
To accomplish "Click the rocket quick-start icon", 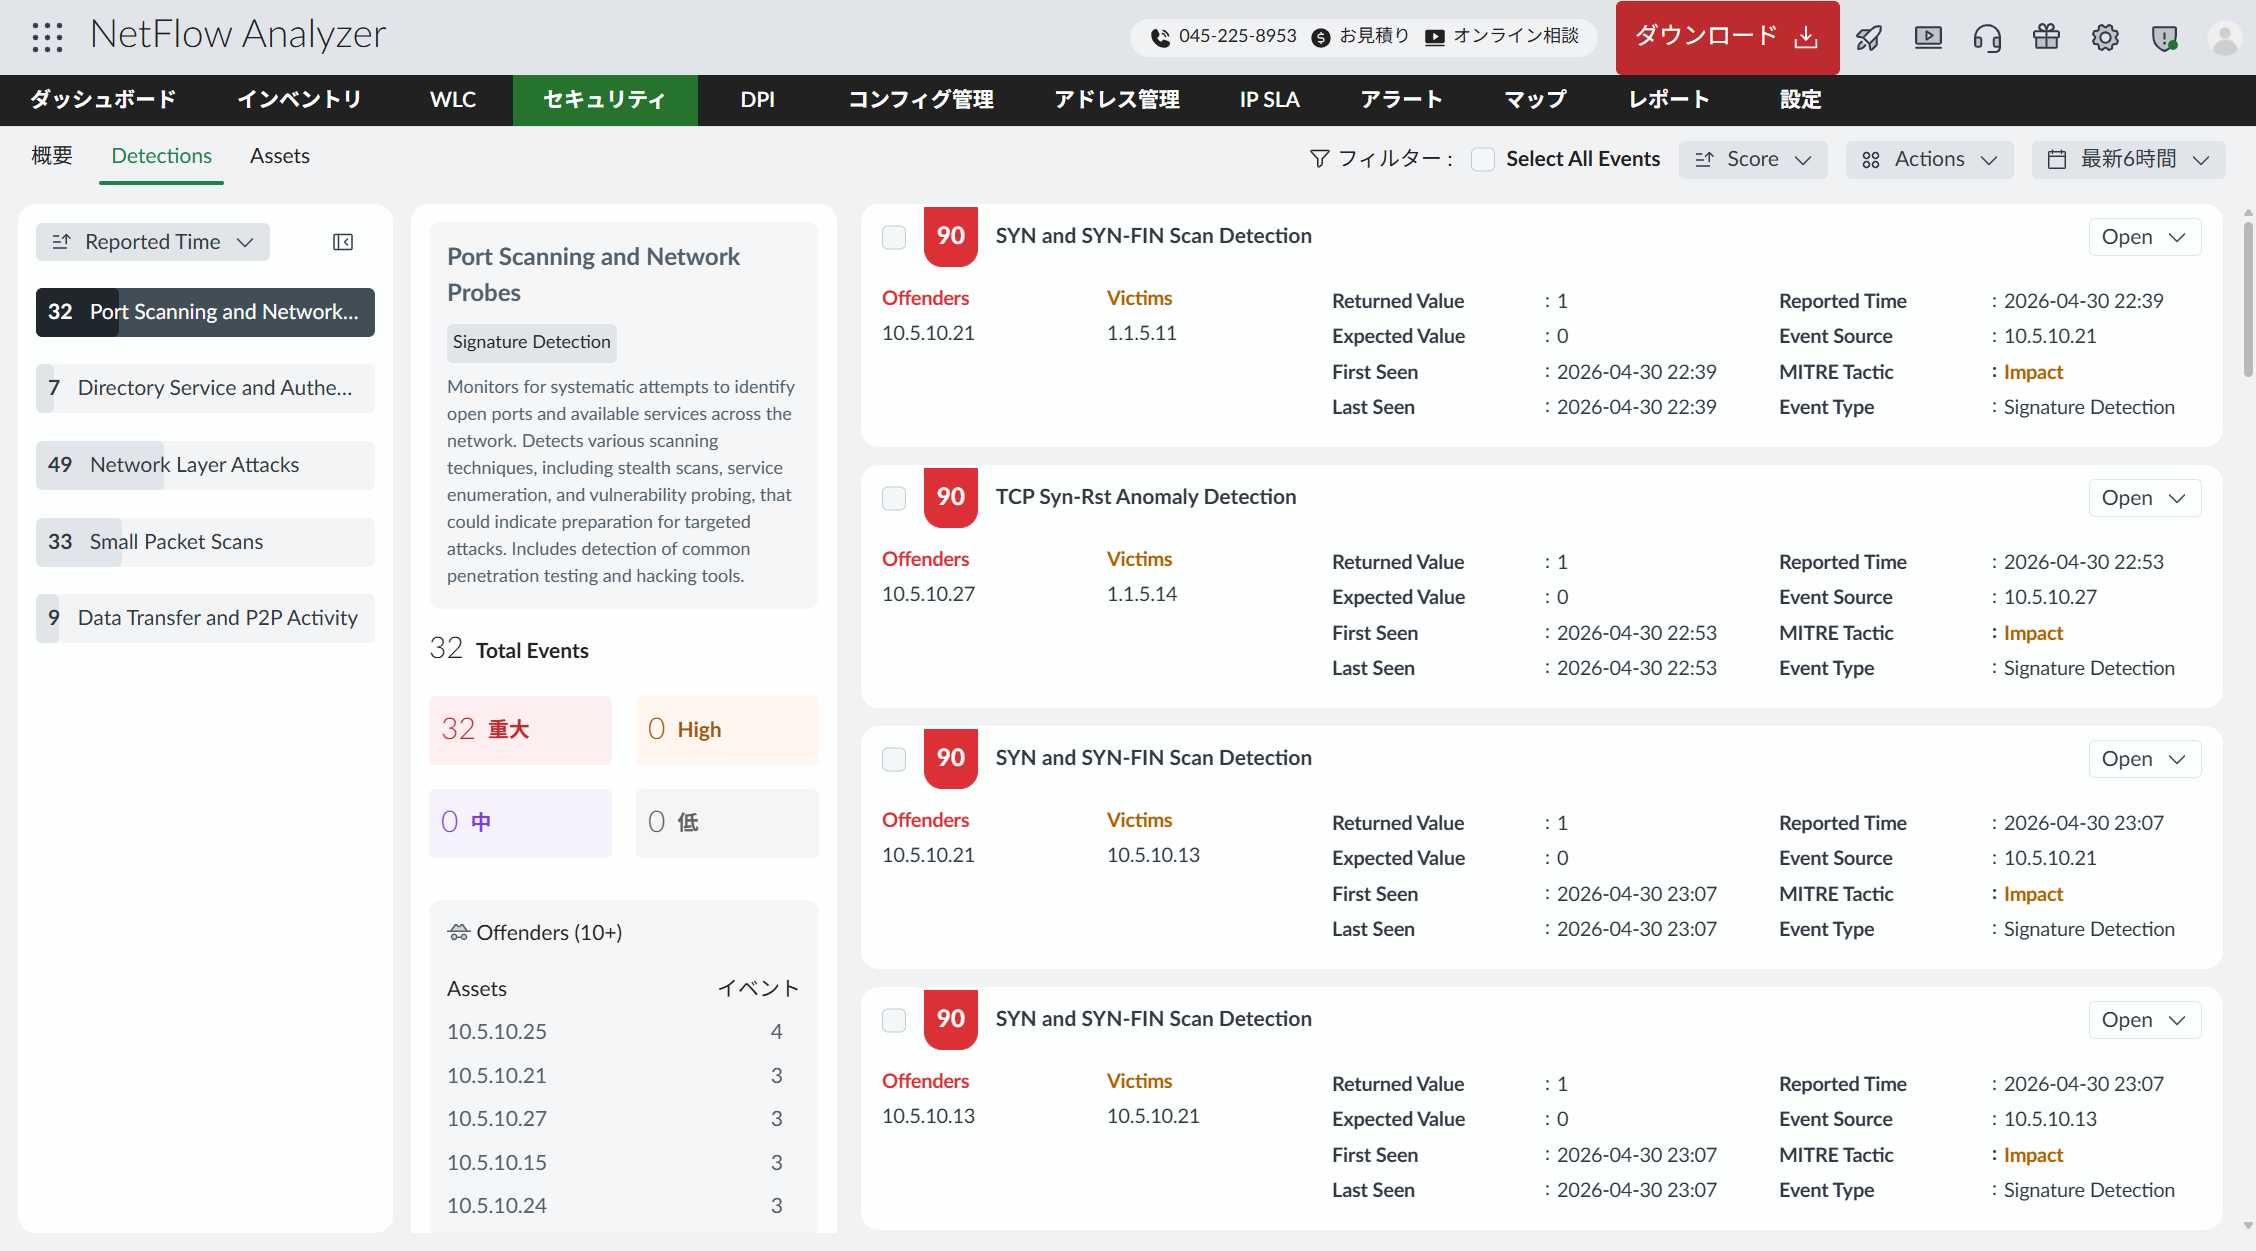I will tap(1868, 38).
